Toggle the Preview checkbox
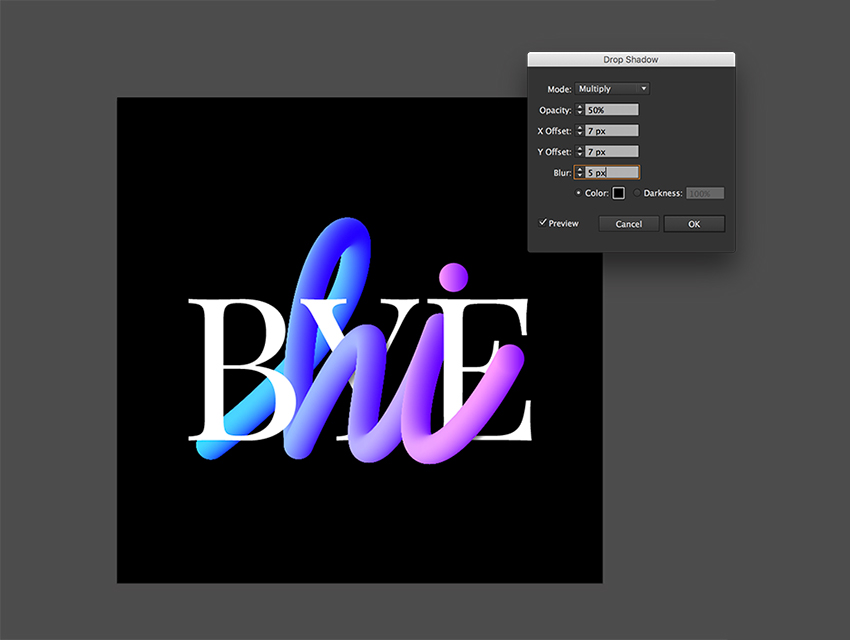The width and height of the screenshot is (850, 640). point(543,223)
